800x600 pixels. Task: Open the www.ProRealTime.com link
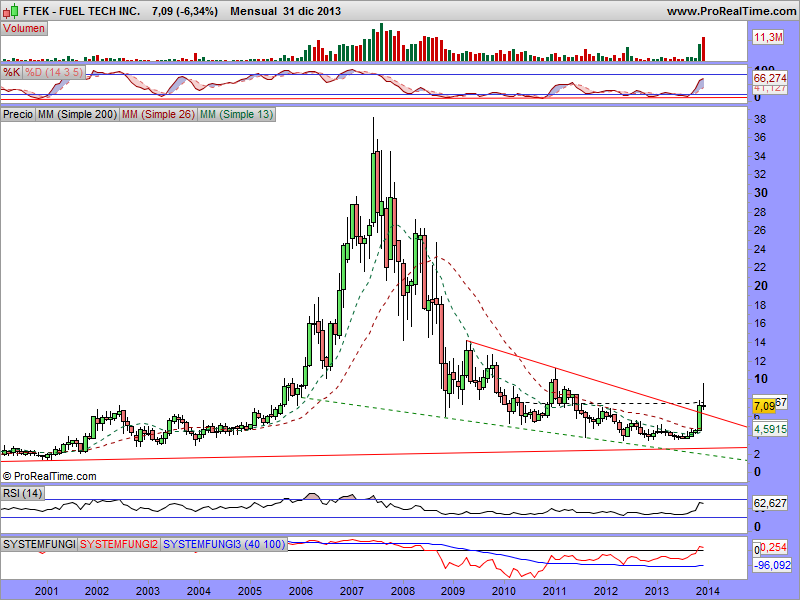click(731, 11)
